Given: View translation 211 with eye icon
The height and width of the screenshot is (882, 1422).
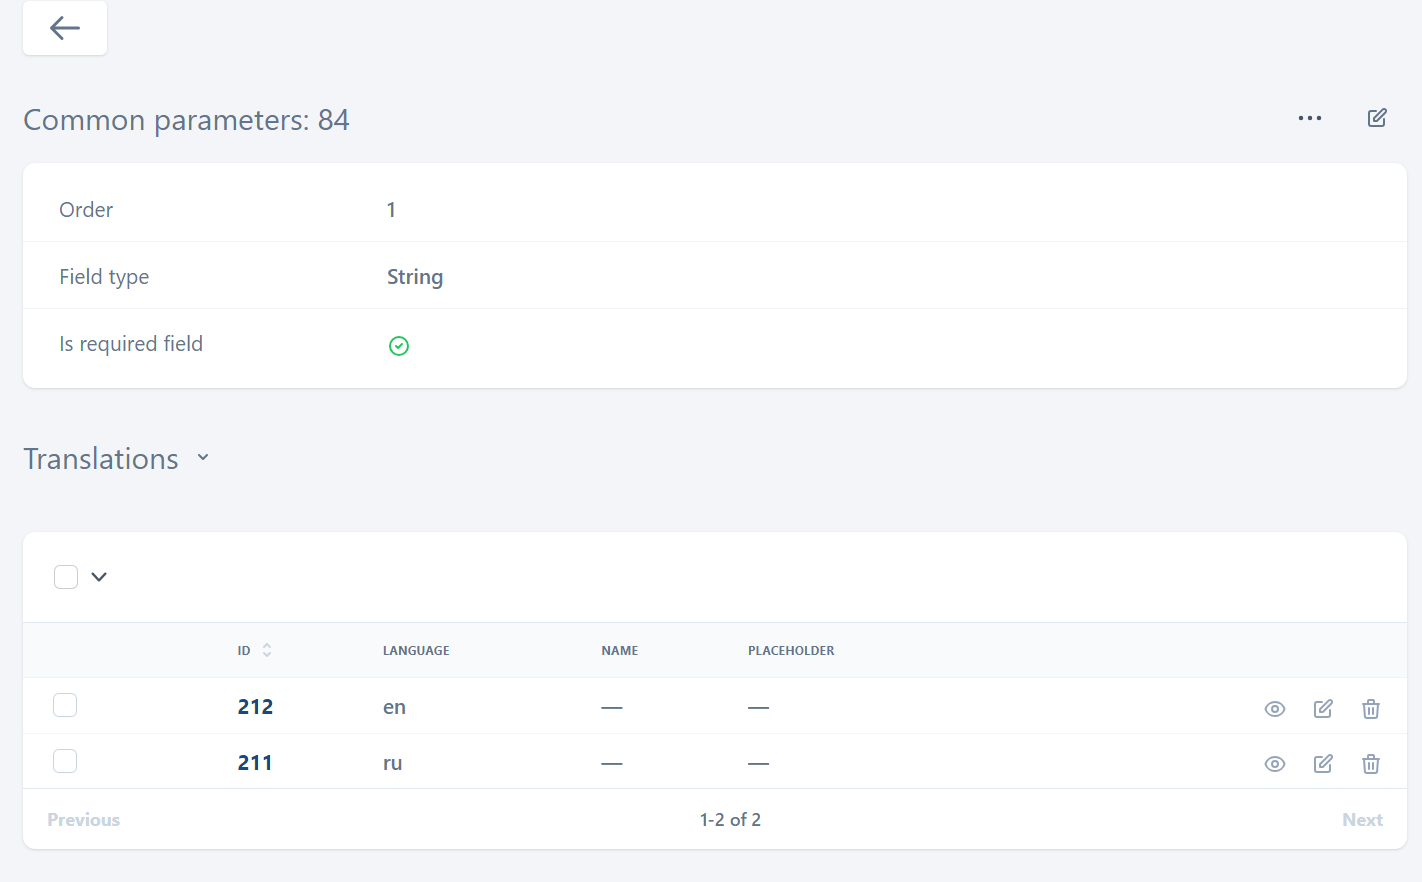Looking at the screenshot, I should coord(1274,764).
